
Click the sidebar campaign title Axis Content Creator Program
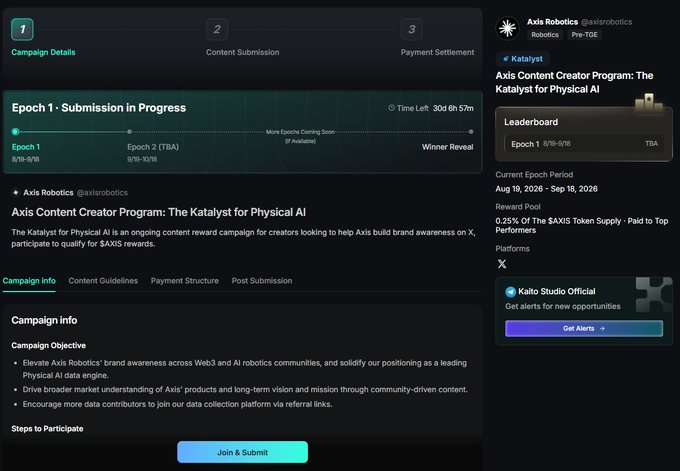coord(574,82)
